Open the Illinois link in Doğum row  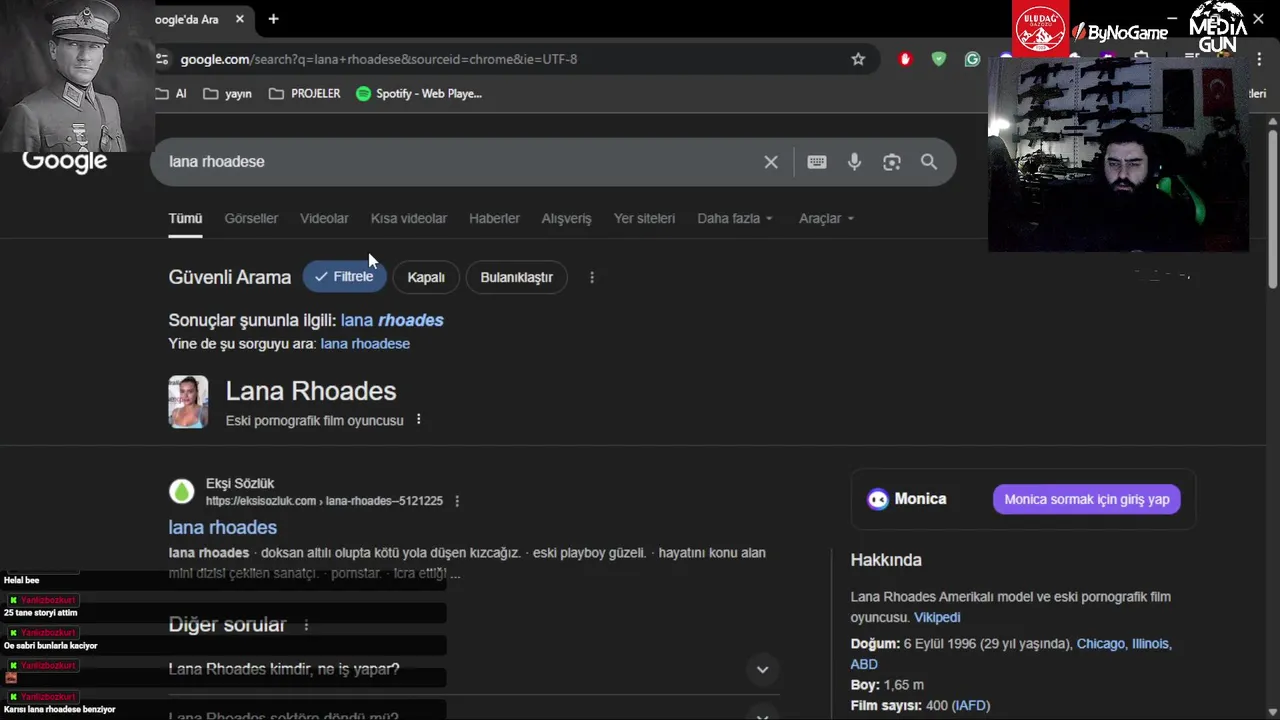pos(1150,644)
